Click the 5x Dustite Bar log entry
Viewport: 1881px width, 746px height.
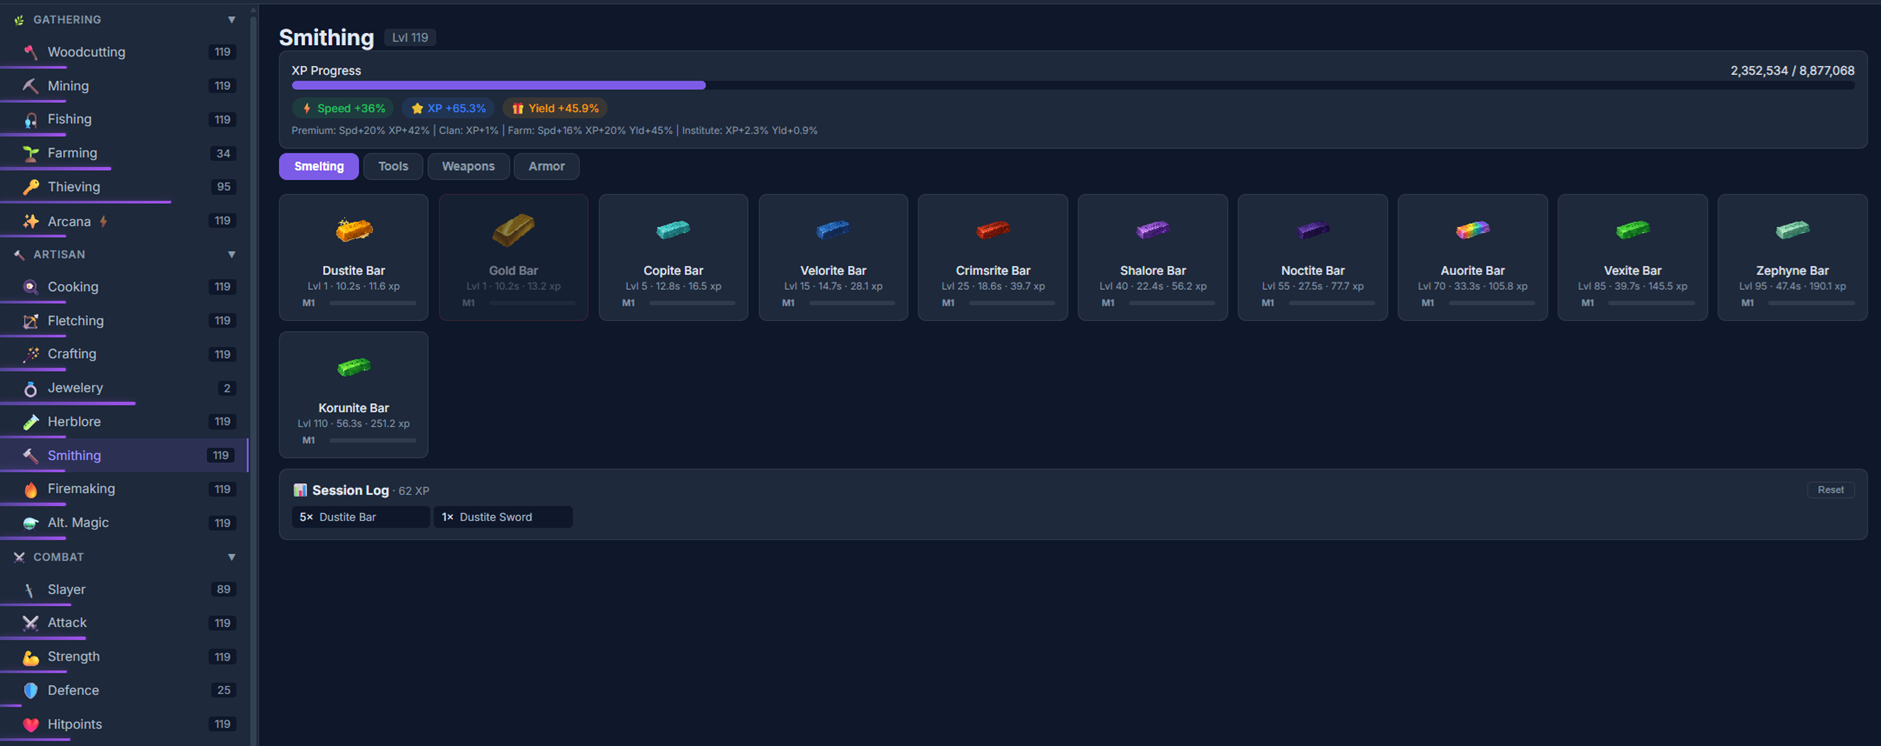point(361,517)
